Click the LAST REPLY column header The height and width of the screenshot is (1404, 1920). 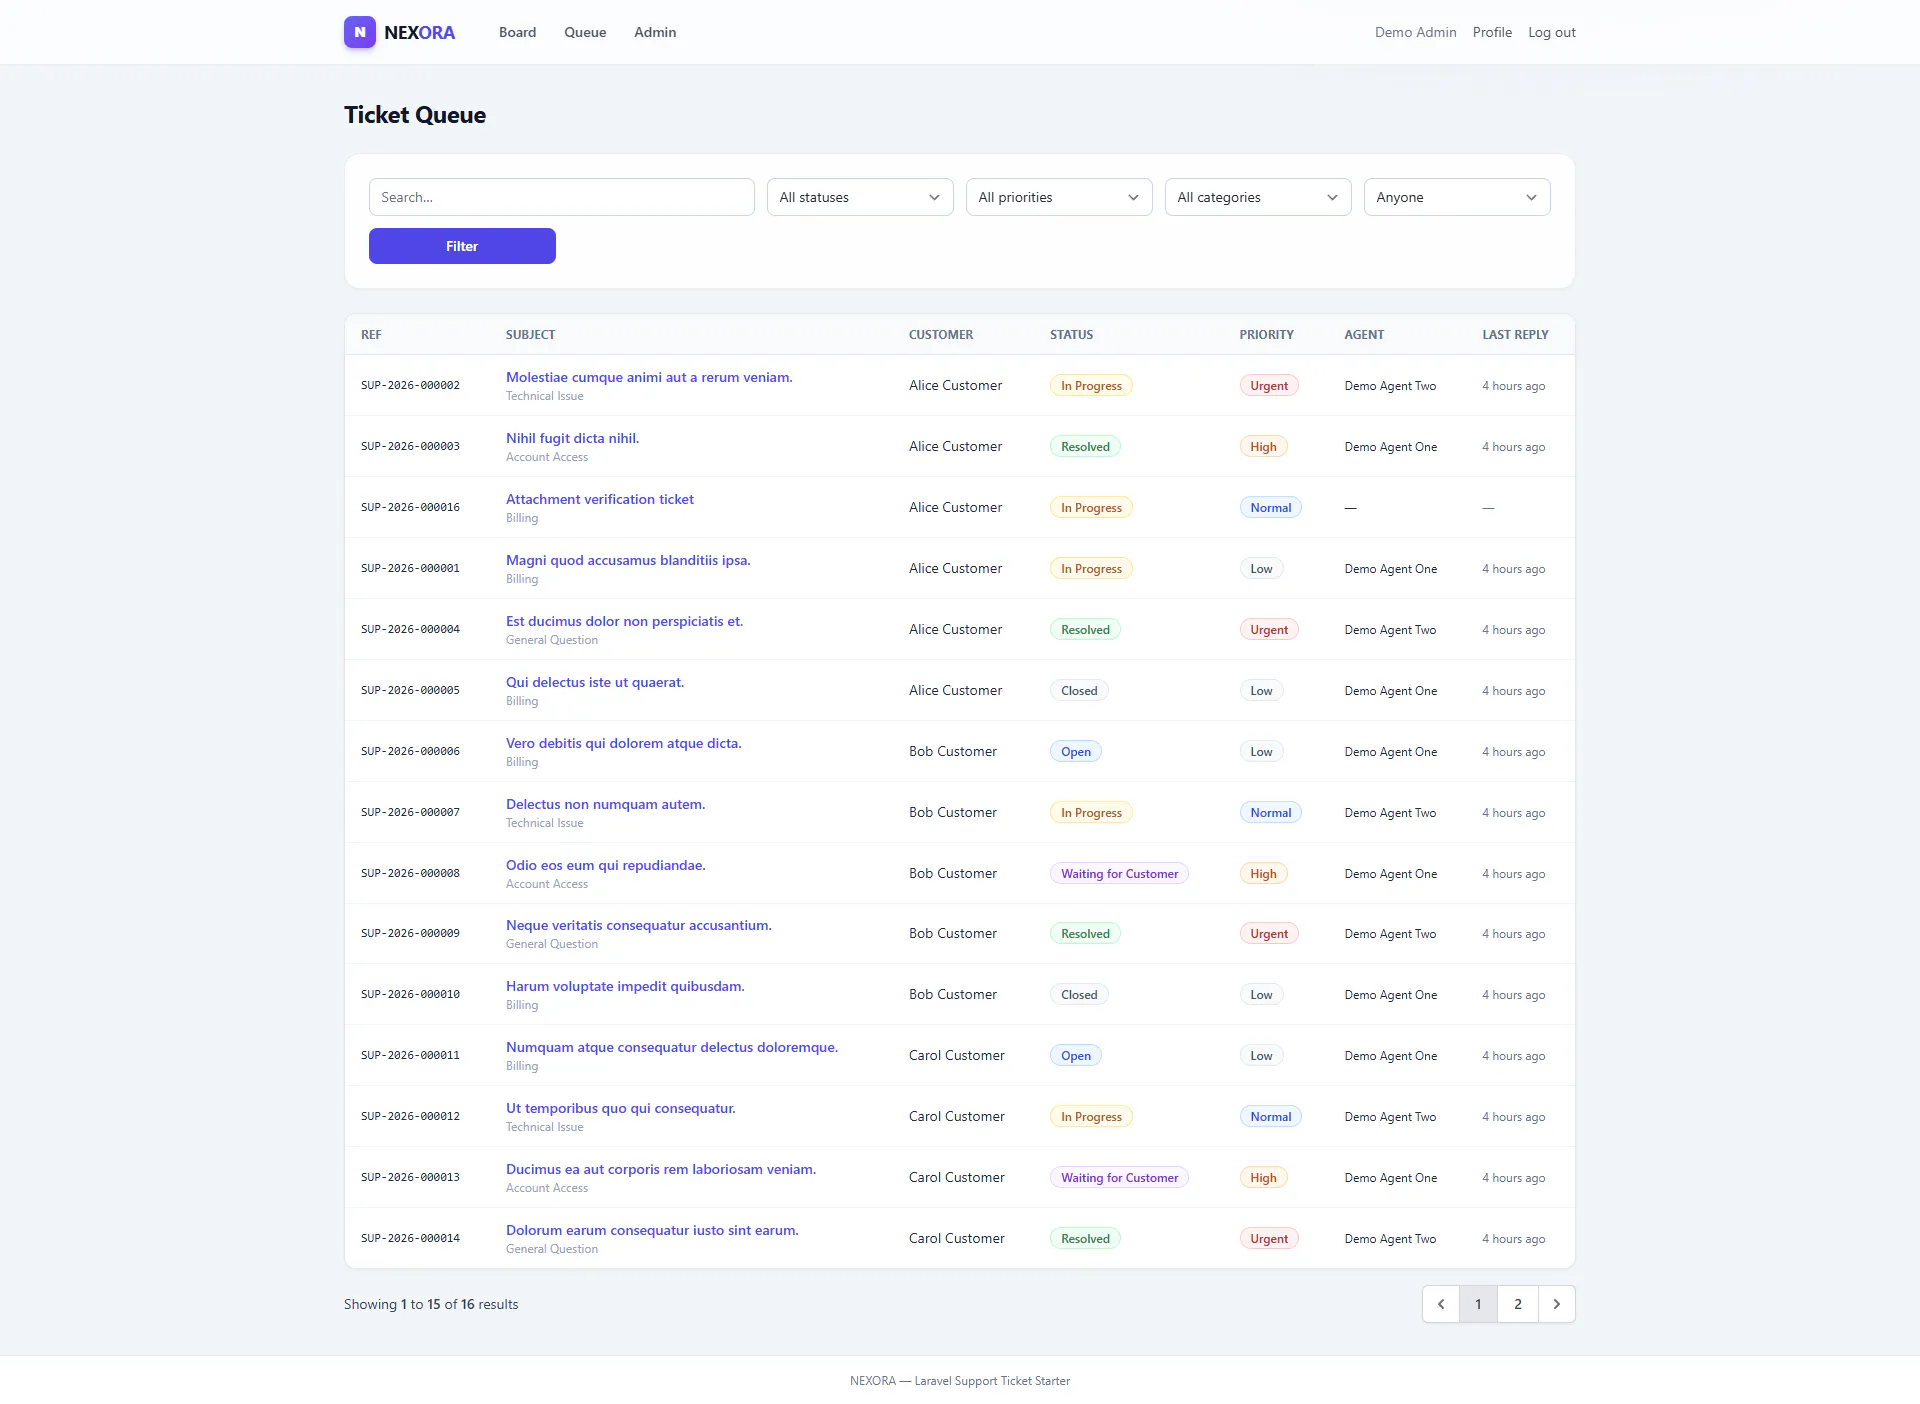pyautogui.click(x=1515, y=335)
